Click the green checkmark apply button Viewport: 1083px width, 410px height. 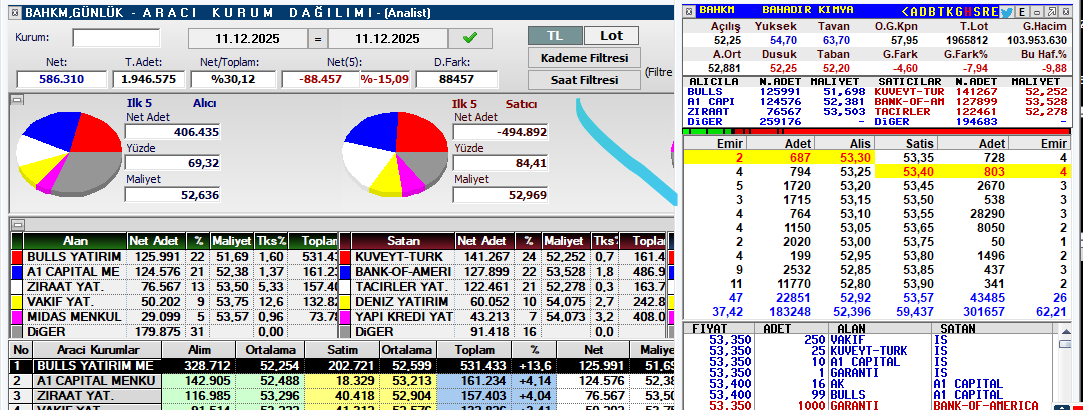[470, 38]
